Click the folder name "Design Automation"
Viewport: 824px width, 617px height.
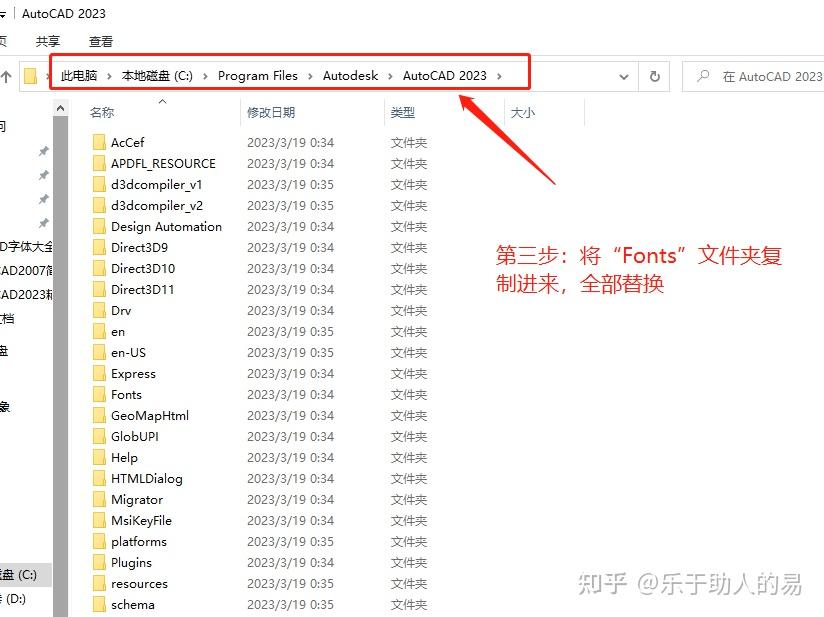pyautogui.click(x=166, y=227)
